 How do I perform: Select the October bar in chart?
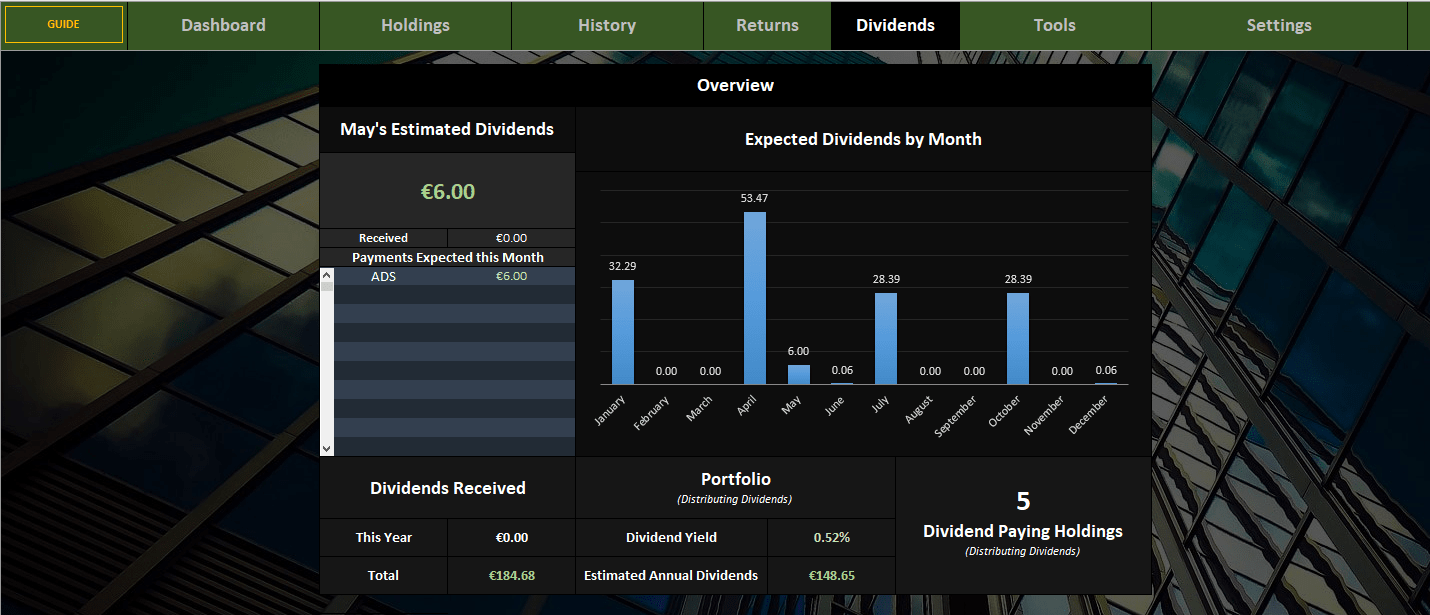coord(1018,338)
